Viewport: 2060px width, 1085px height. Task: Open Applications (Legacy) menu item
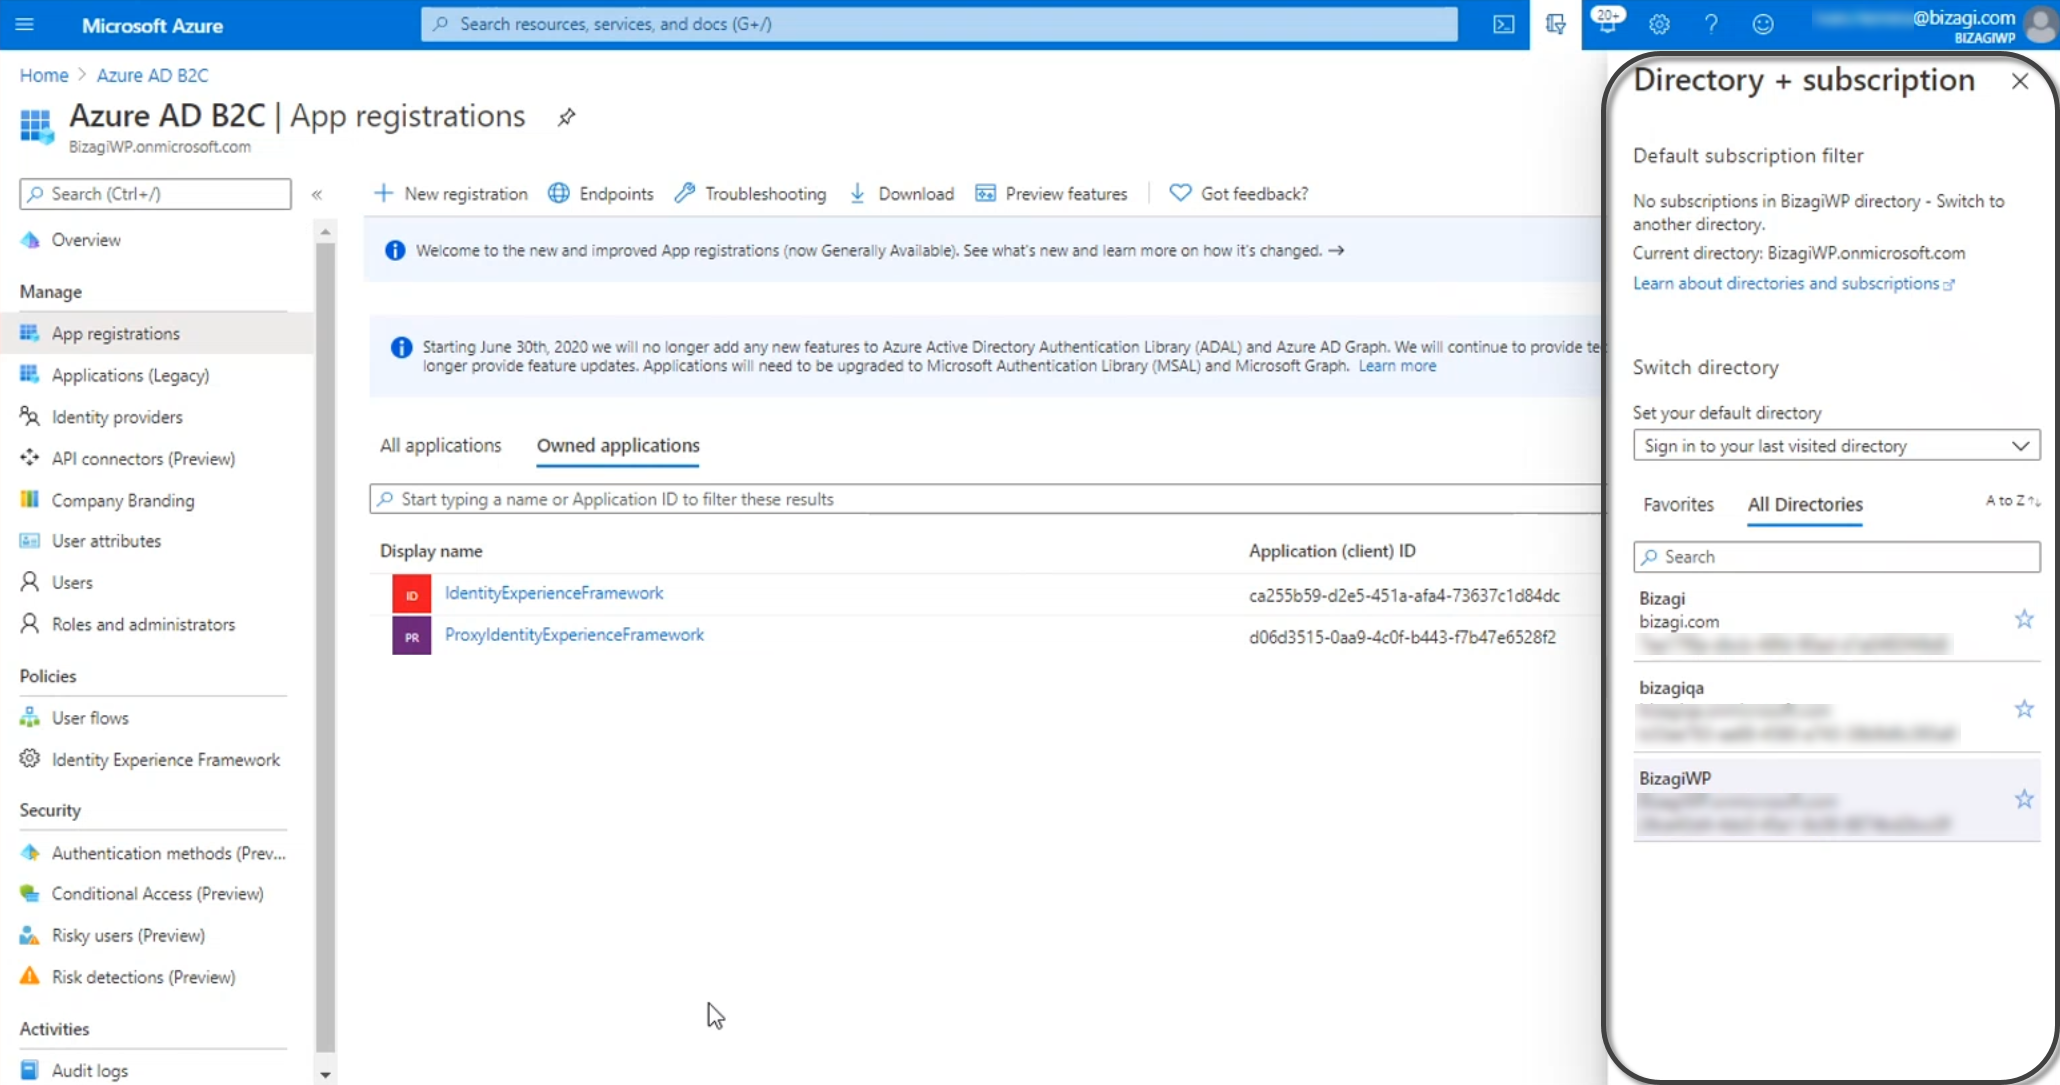coord(130,376)
